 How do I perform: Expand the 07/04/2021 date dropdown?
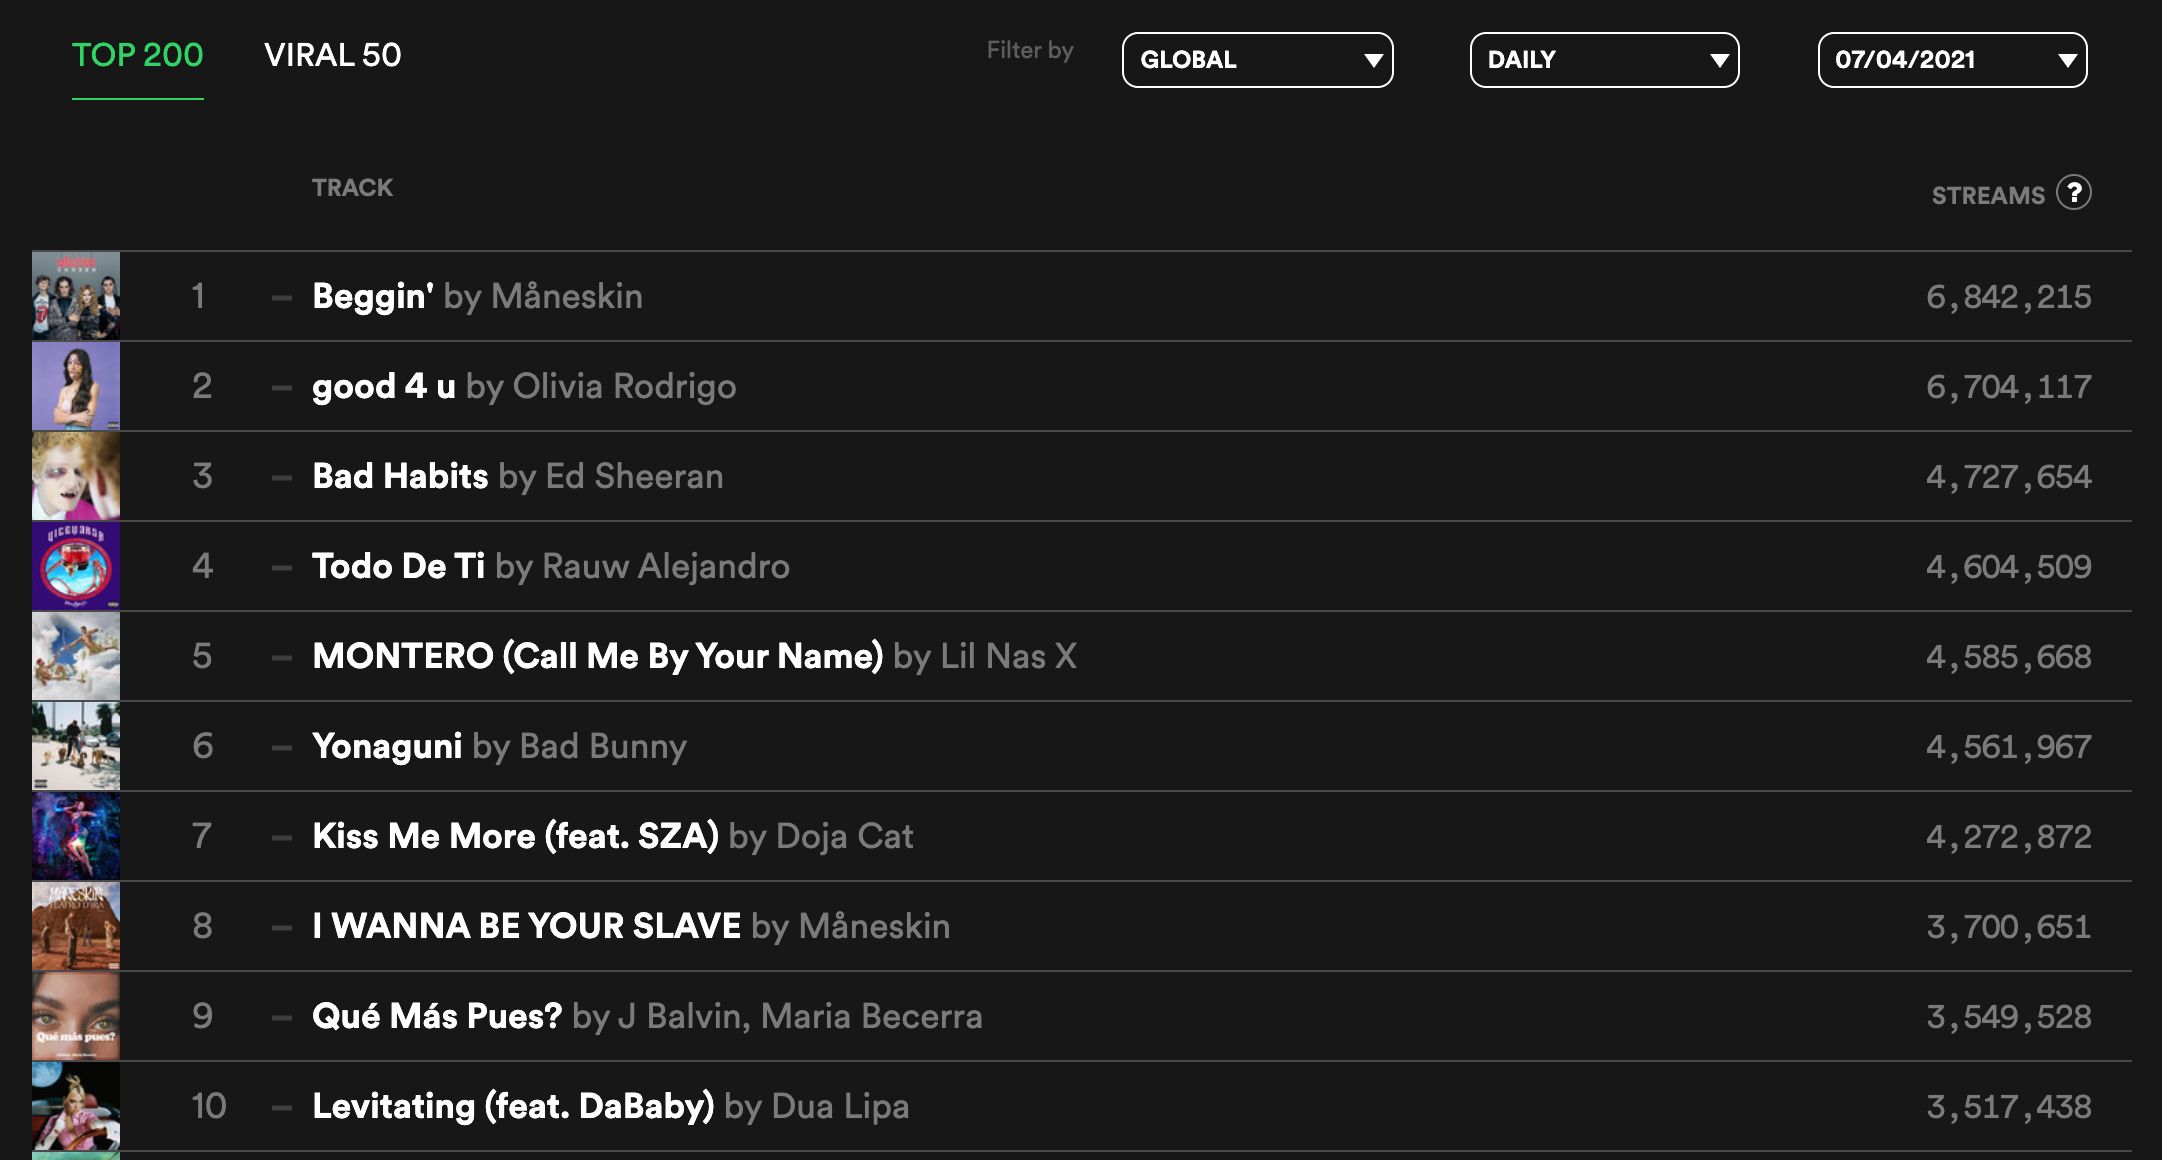(x=1952, y=60)
